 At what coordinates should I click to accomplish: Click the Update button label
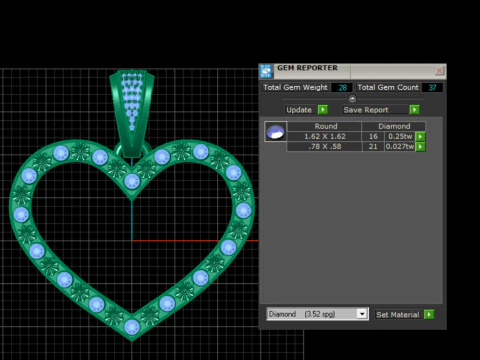299,110
